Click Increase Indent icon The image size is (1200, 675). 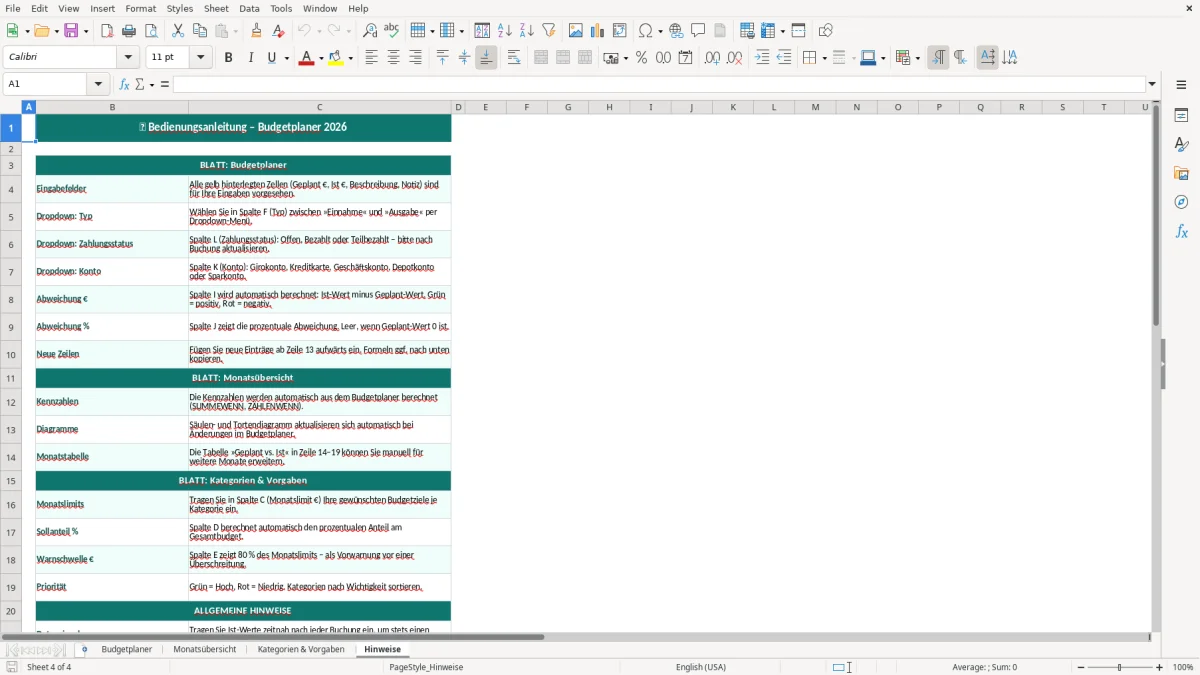pyautogui.click(x=762, y=58)
